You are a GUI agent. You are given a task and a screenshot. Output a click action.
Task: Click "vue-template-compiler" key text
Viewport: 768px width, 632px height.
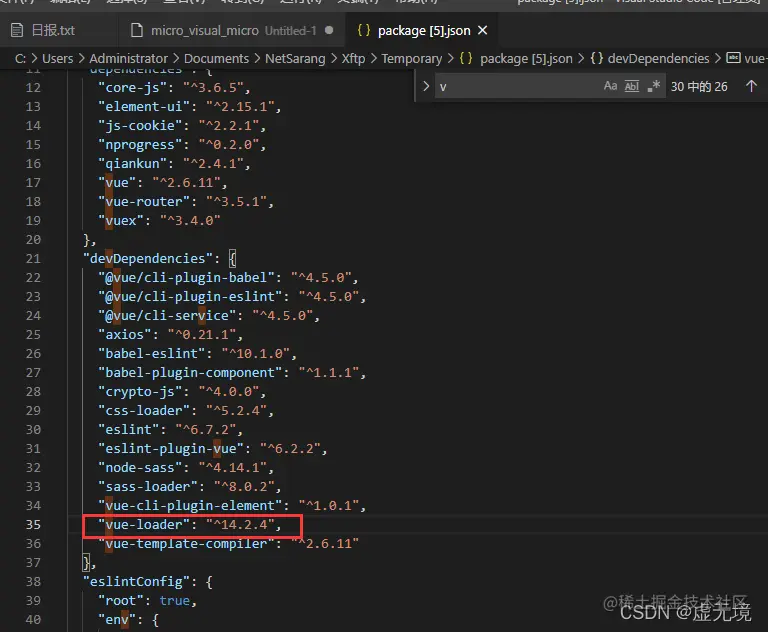pyautogui.click(x=186, y=544)
